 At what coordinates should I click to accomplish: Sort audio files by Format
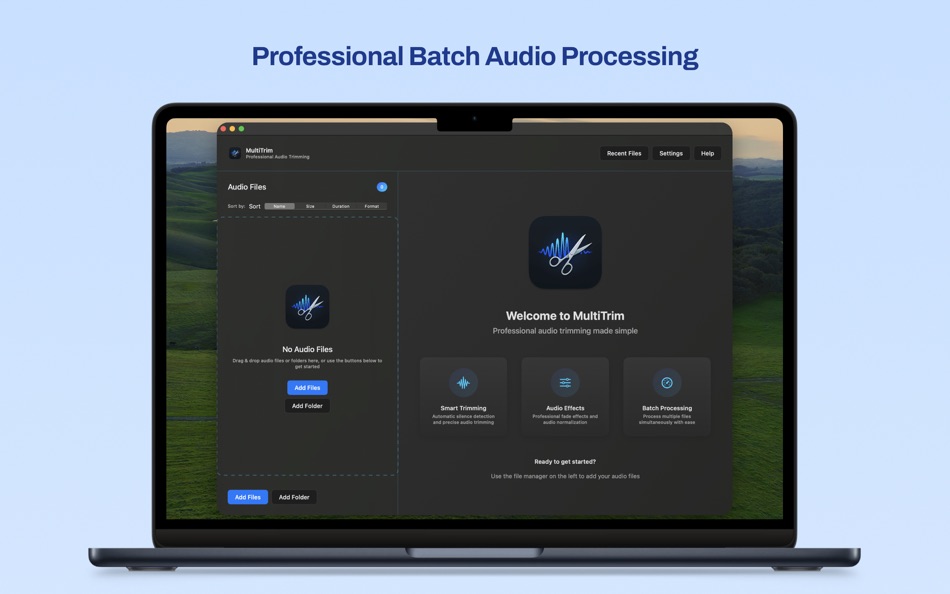(371, 205)
